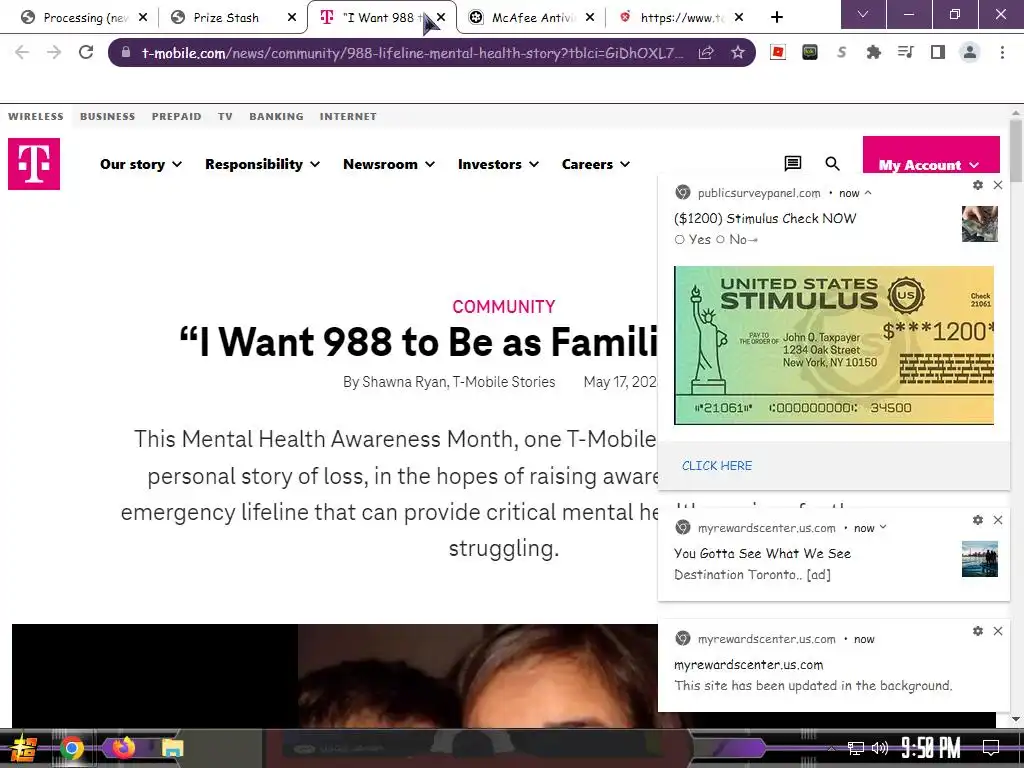
Task: Expand the Investors menu
Action: pyautogui.click(x=498, y=164)
